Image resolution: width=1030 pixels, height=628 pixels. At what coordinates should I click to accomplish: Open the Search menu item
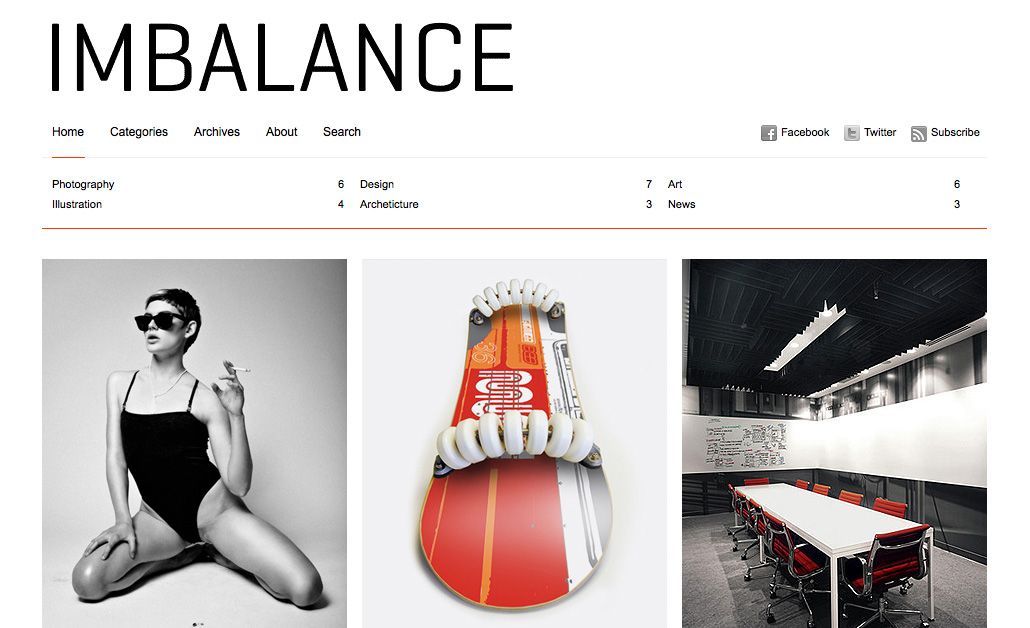pyautogui.click(x=342, y=131)
